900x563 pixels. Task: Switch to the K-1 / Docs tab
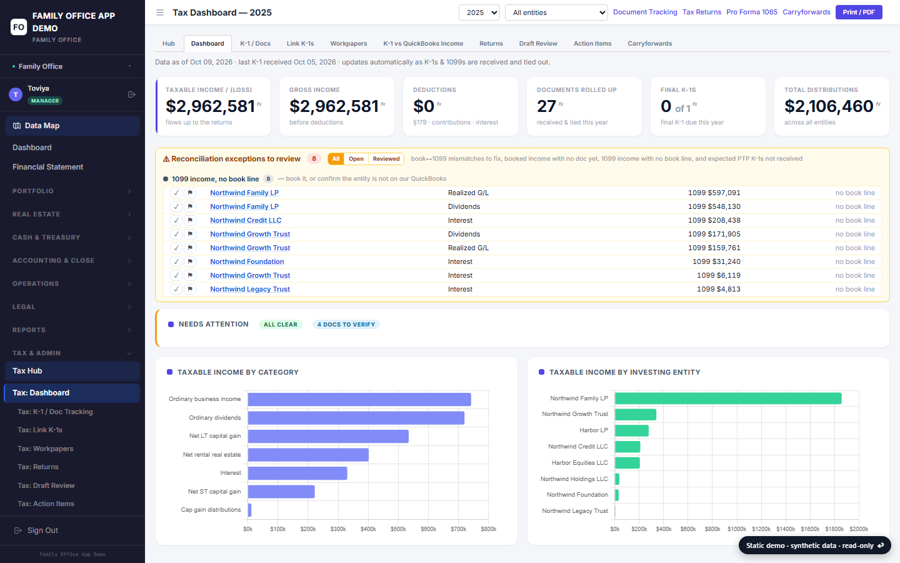(x=255, y=44)
